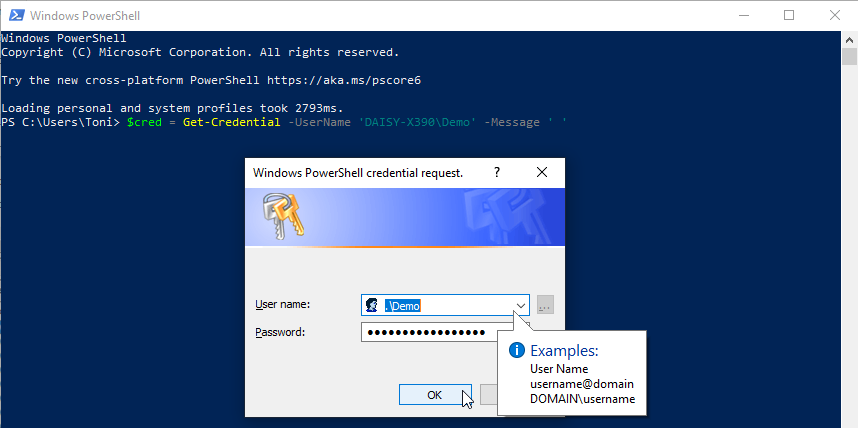This screenshot has height=428, width=858.
Task: Open the User name dropdown arrow
Action: (x=521, y=305)
